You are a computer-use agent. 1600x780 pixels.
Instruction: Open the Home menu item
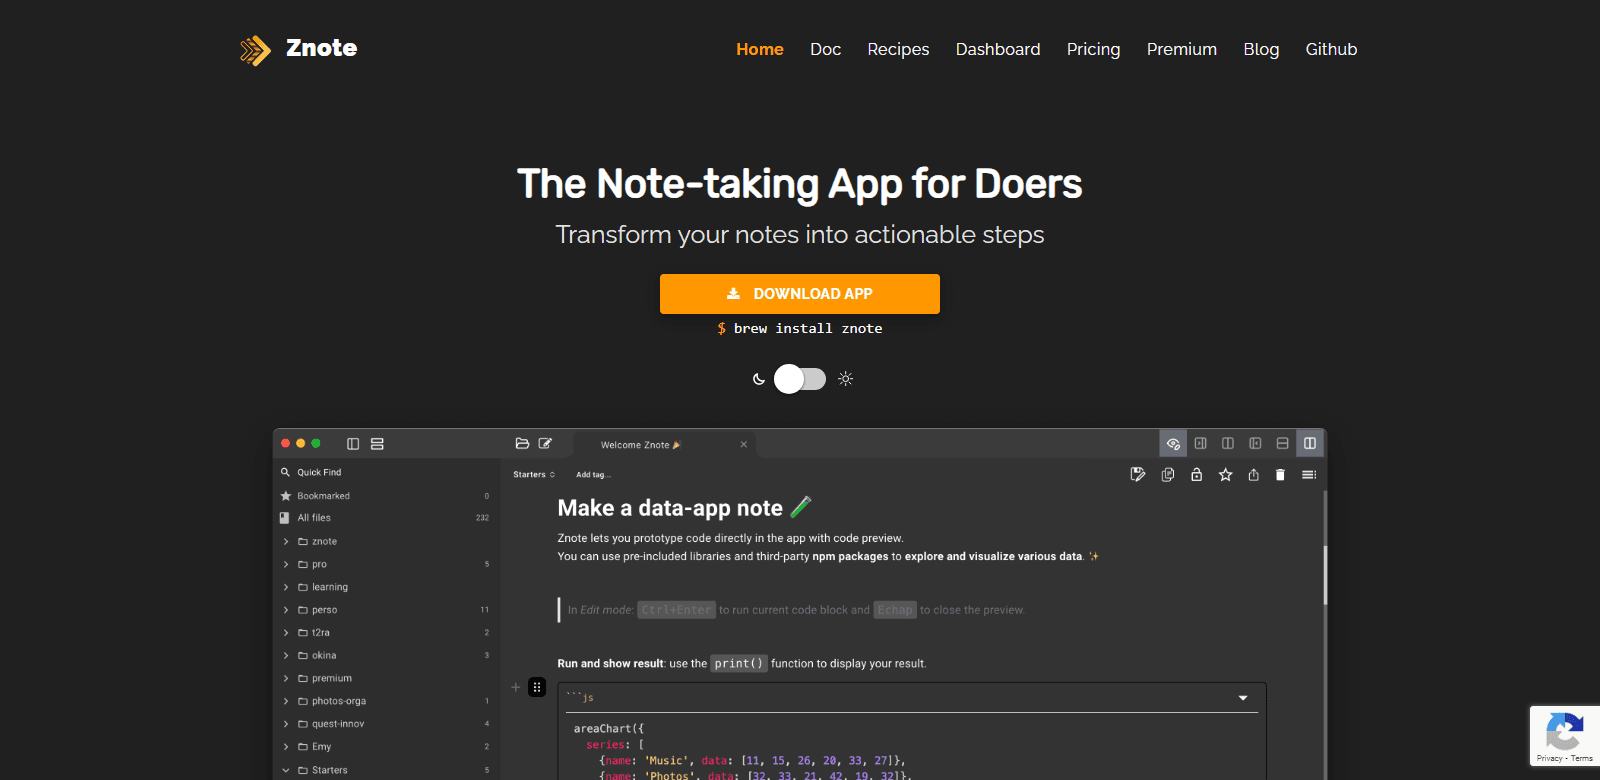pyautogui.click(x=760, y=49)
